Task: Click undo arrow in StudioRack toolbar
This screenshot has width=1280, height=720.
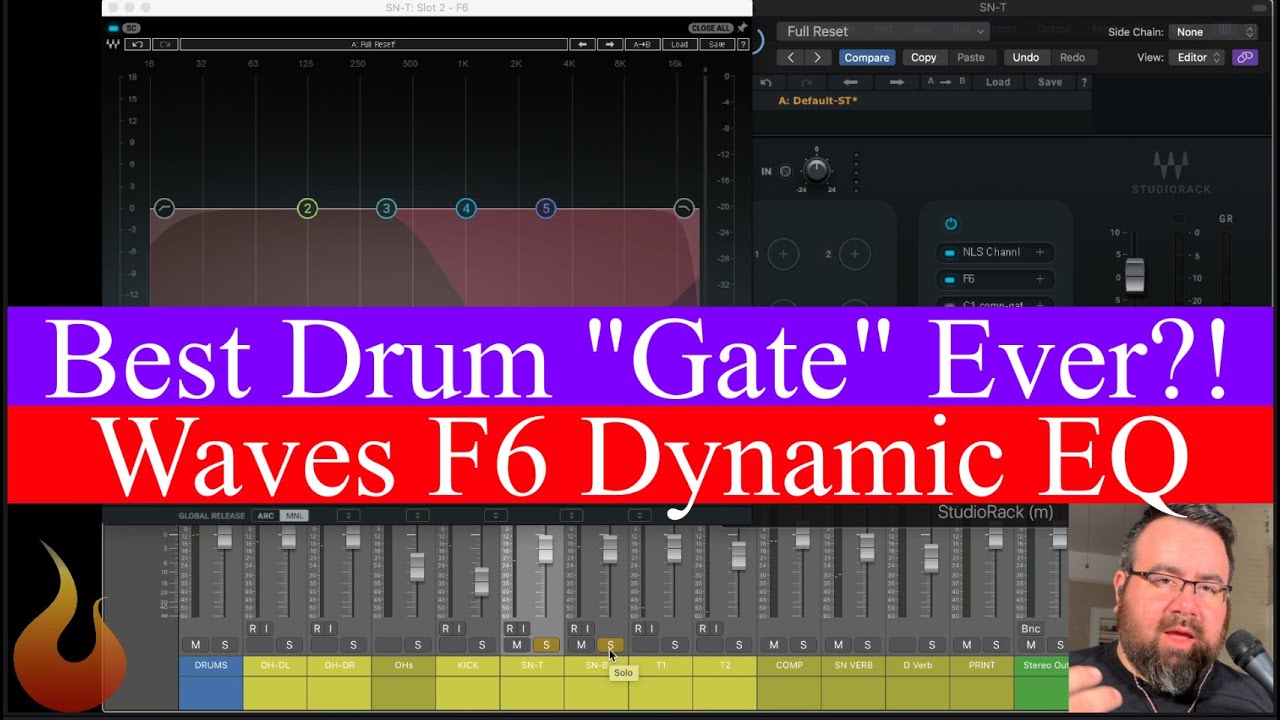Action: click(x=767, y=82)
